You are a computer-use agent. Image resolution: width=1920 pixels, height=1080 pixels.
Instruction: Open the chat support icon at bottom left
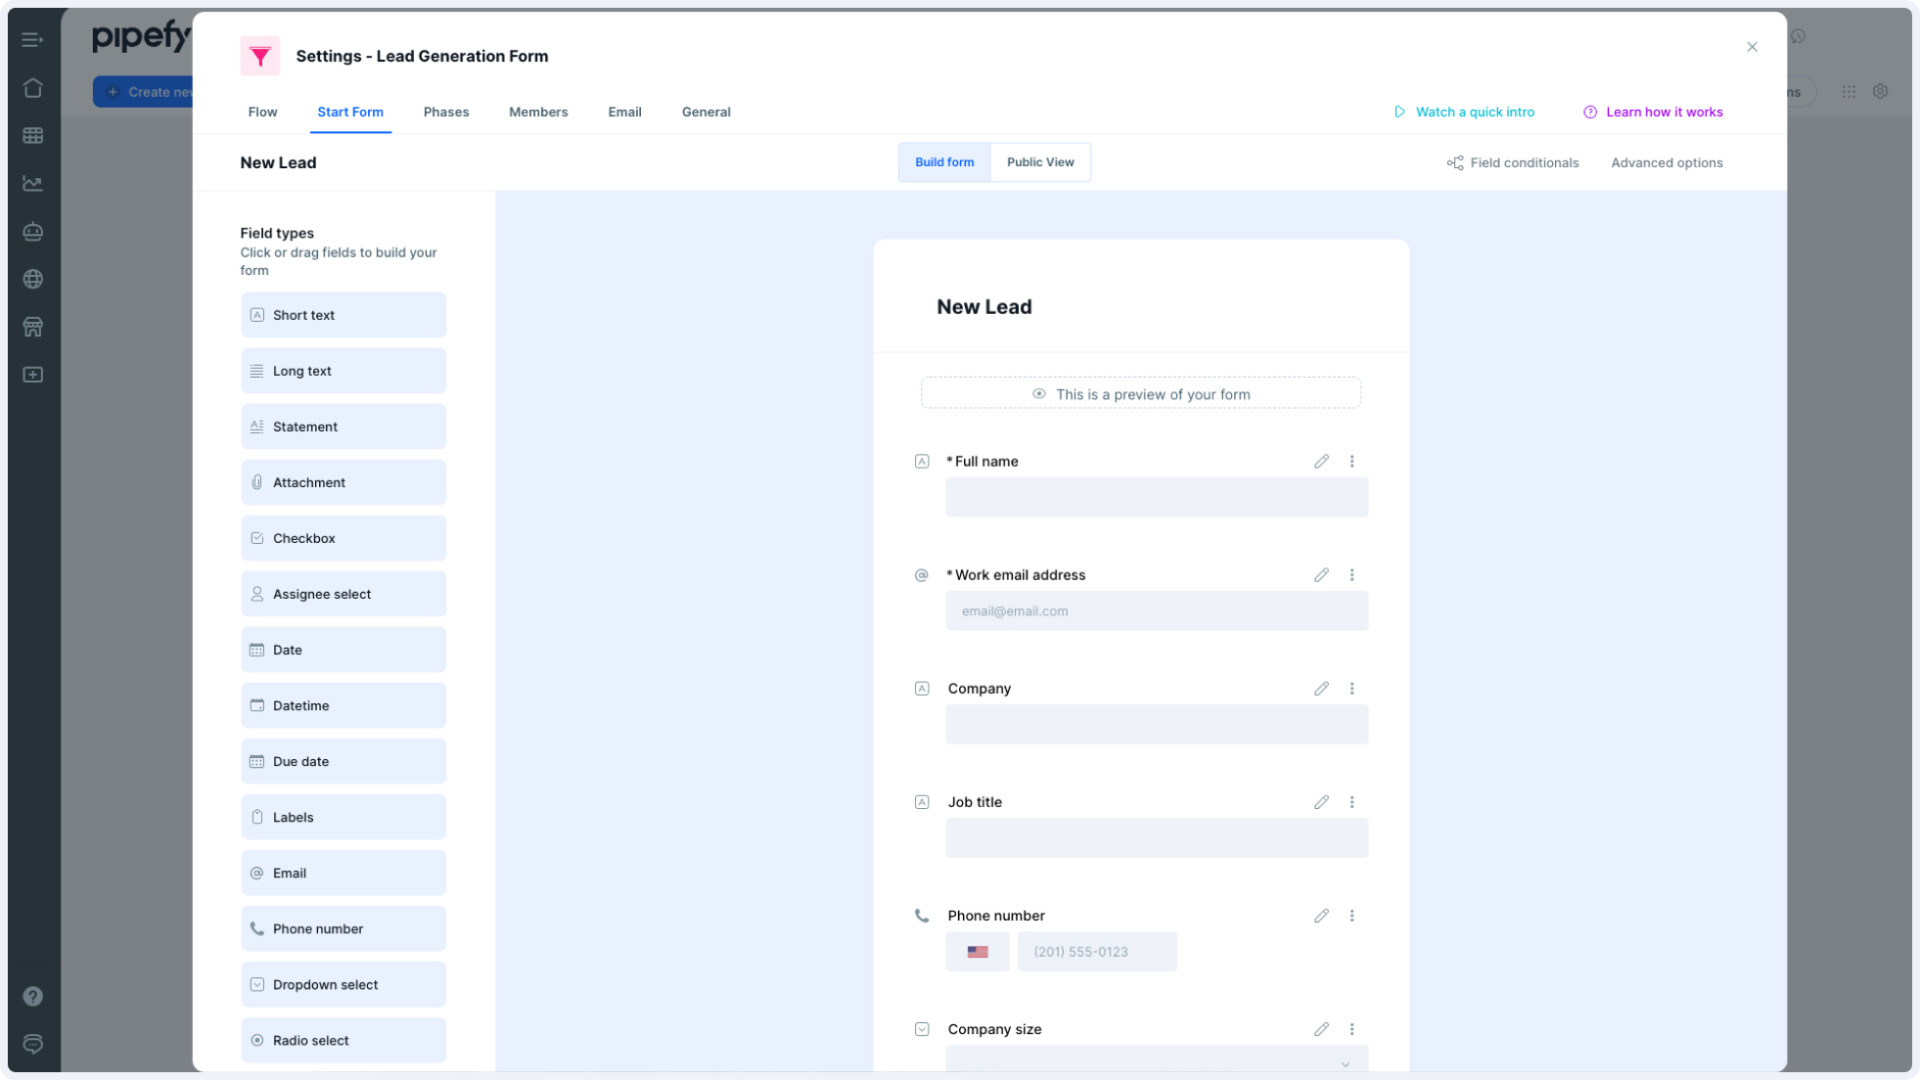[33, 1044]
